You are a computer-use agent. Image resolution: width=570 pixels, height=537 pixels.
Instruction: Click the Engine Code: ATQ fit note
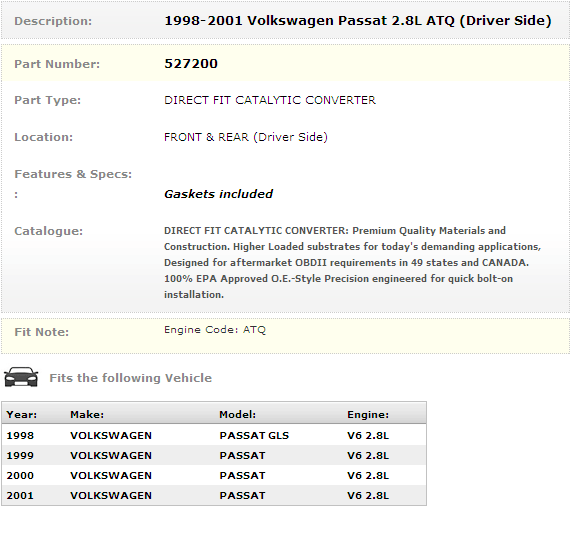[215, 330]
